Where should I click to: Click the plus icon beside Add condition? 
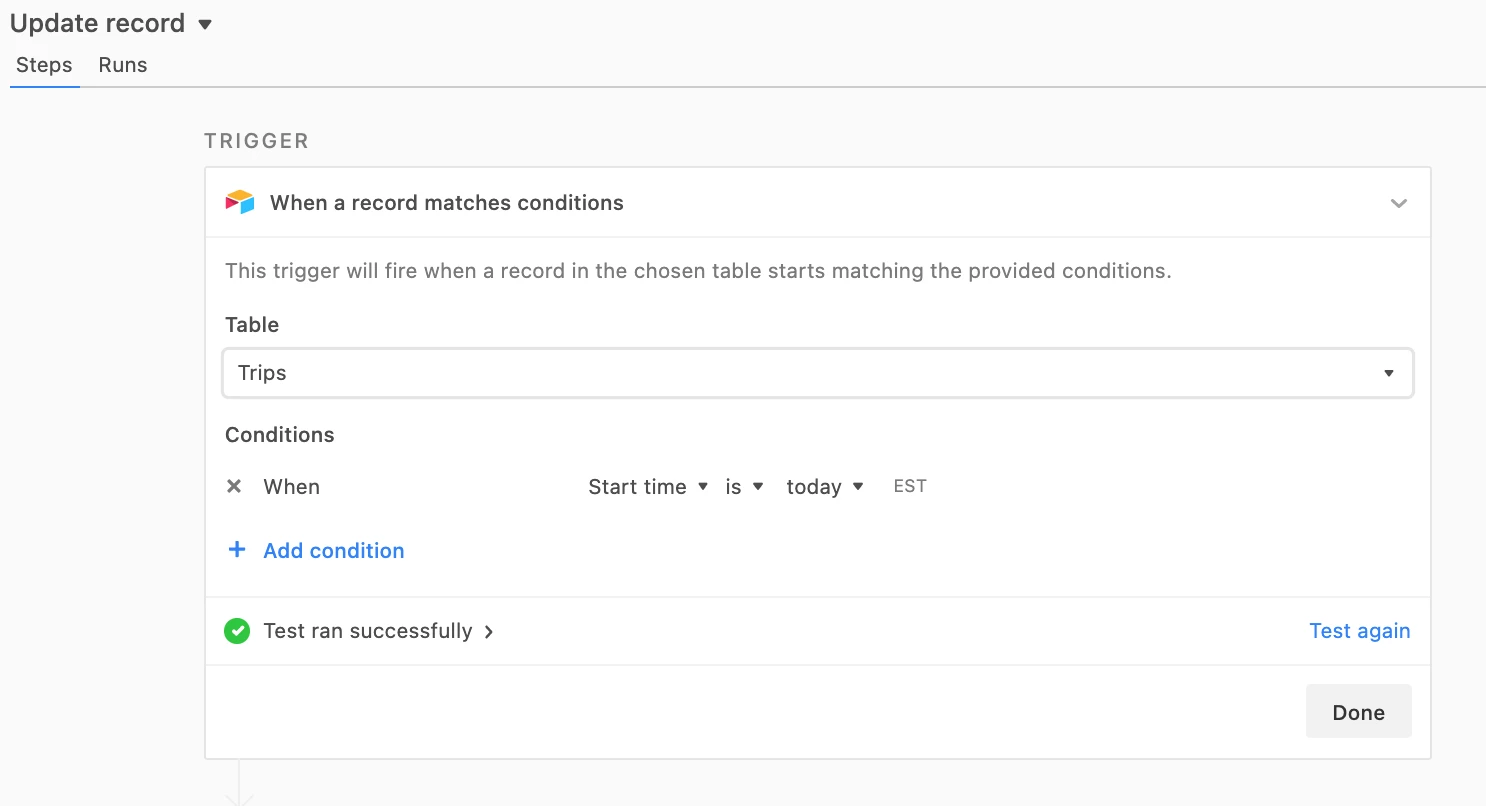tap(237, 550)
